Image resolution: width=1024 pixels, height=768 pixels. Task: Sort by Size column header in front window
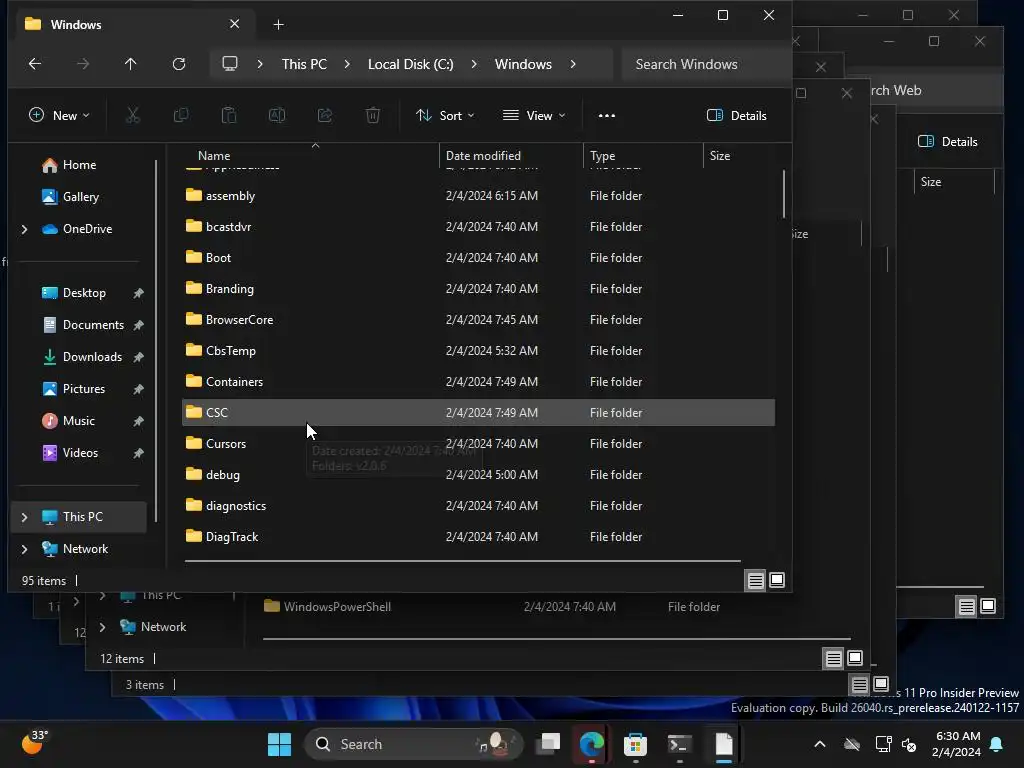(x=739, y=156)
